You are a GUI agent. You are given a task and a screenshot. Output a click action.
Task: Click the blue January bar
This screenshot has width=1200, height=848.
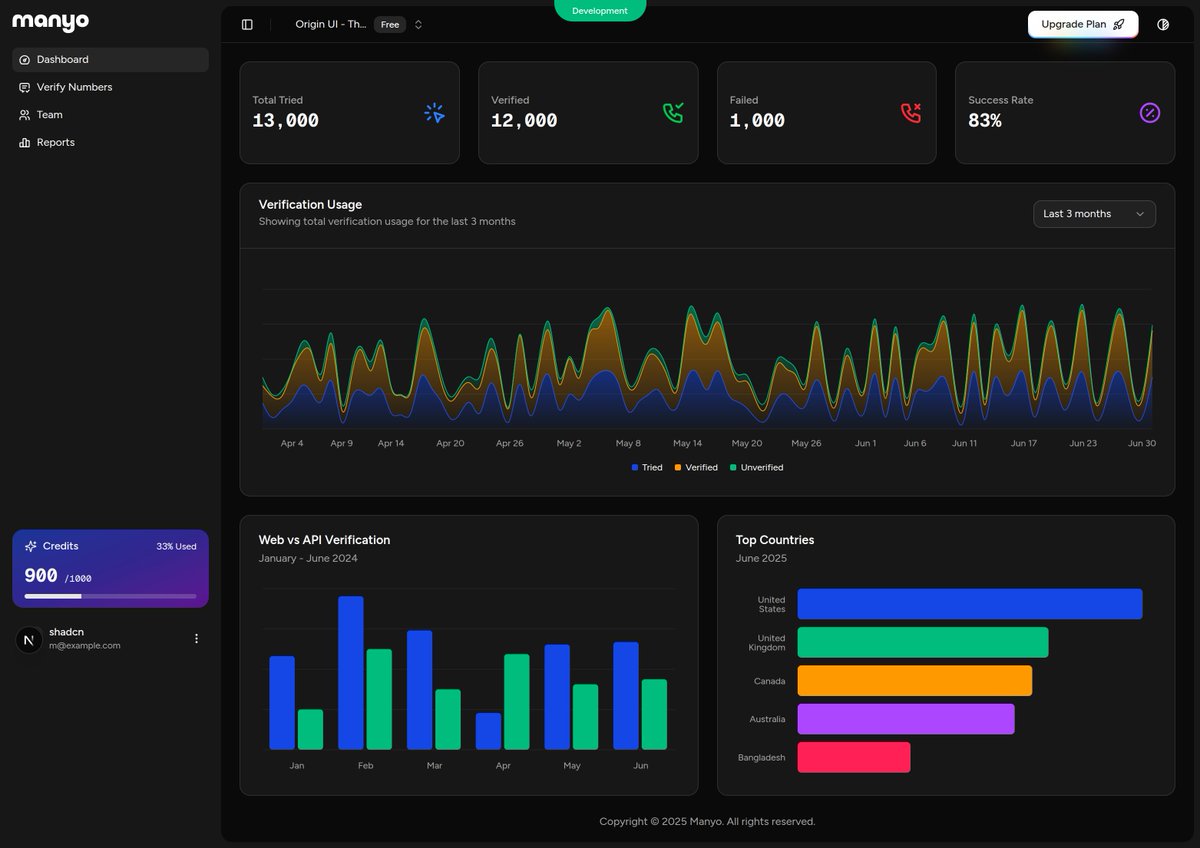(x=282, y=703)
